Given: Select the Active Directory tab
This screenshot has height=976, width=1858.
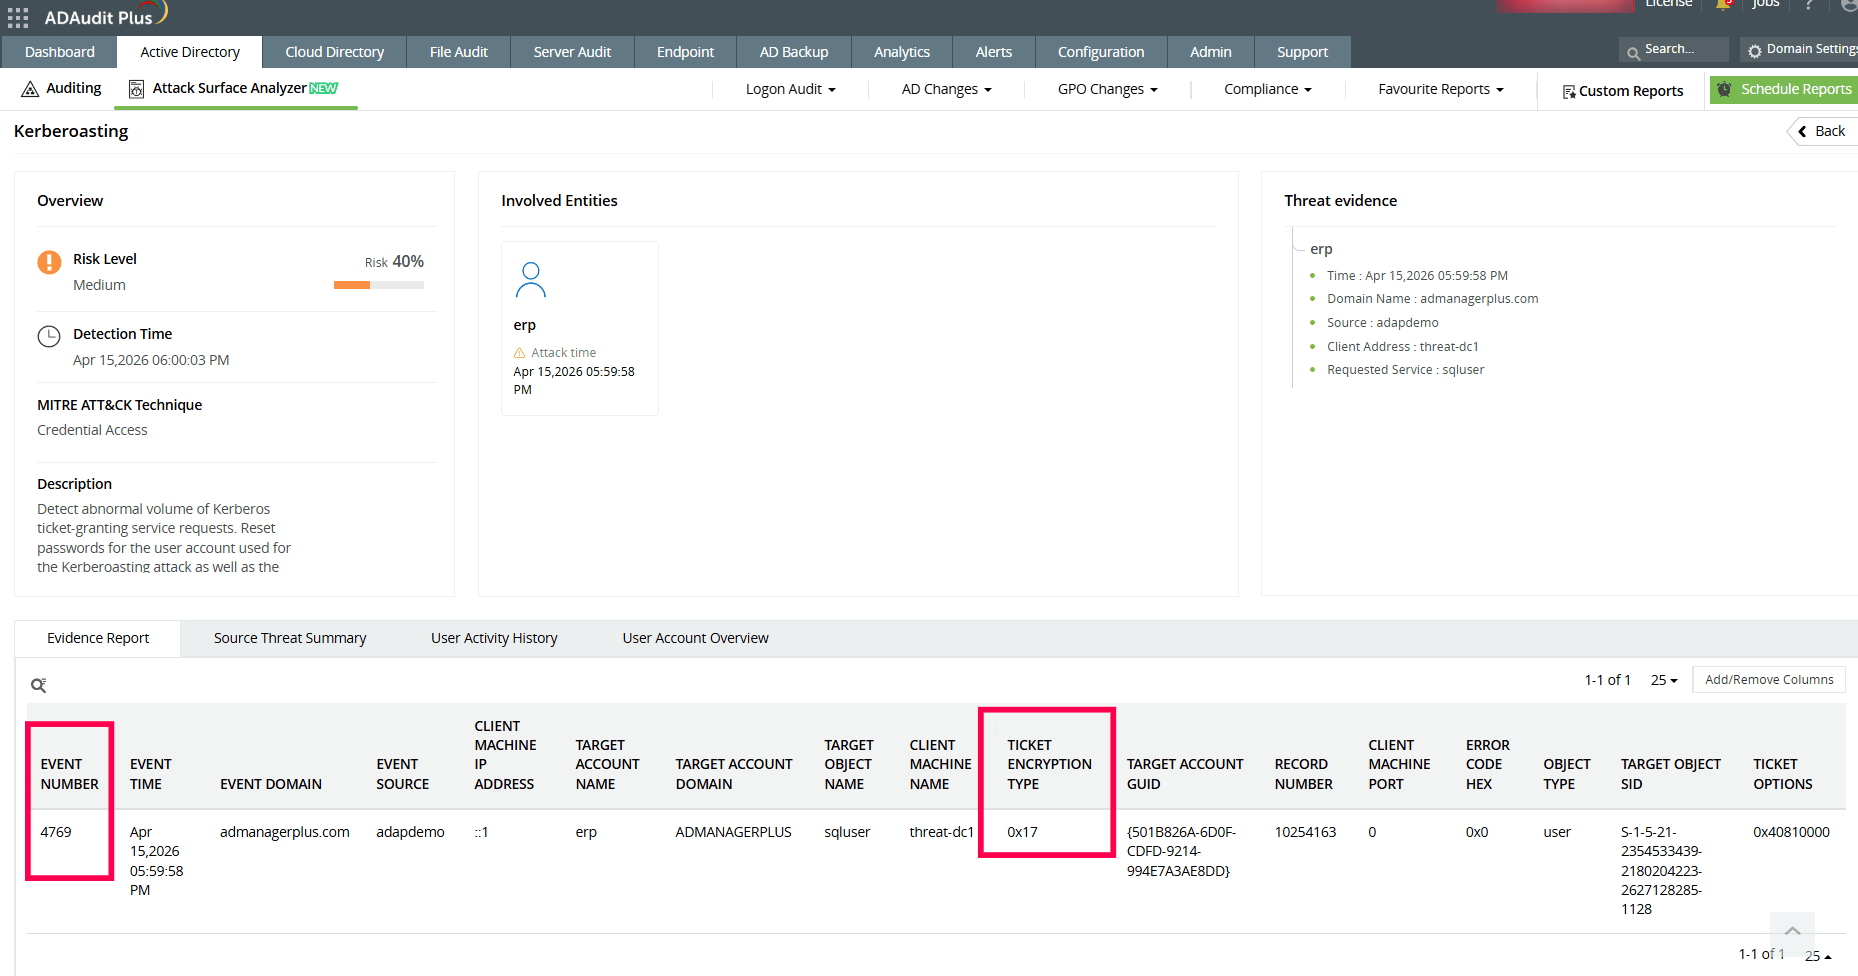Looking at the screenshot, I should [190, 52].
